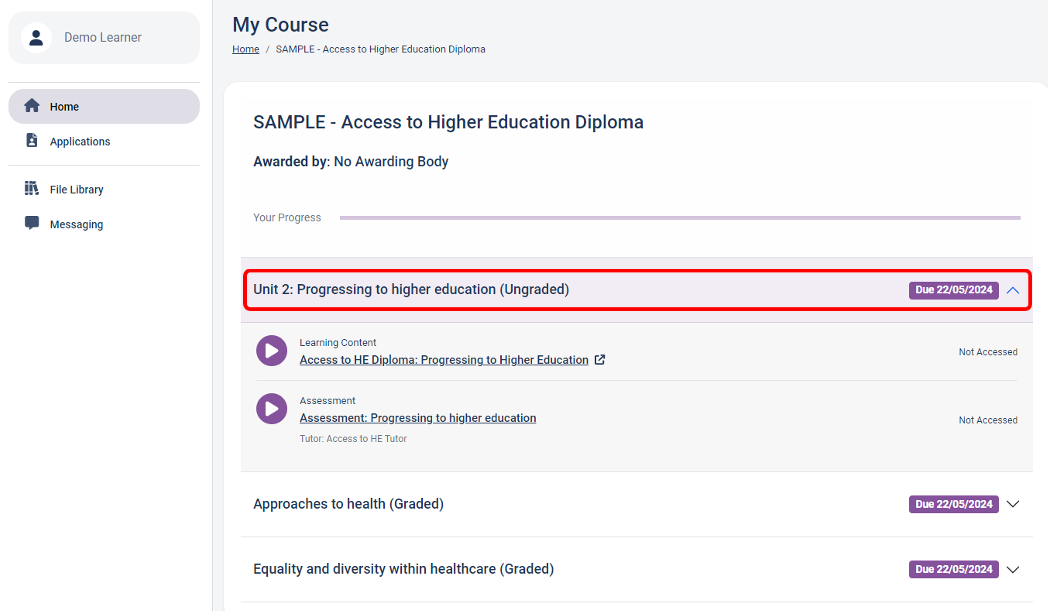Expand Equality and diversity within healthcare chevron
Viewport: 1048px width, 611px height.
click(x=1013, y=569)
